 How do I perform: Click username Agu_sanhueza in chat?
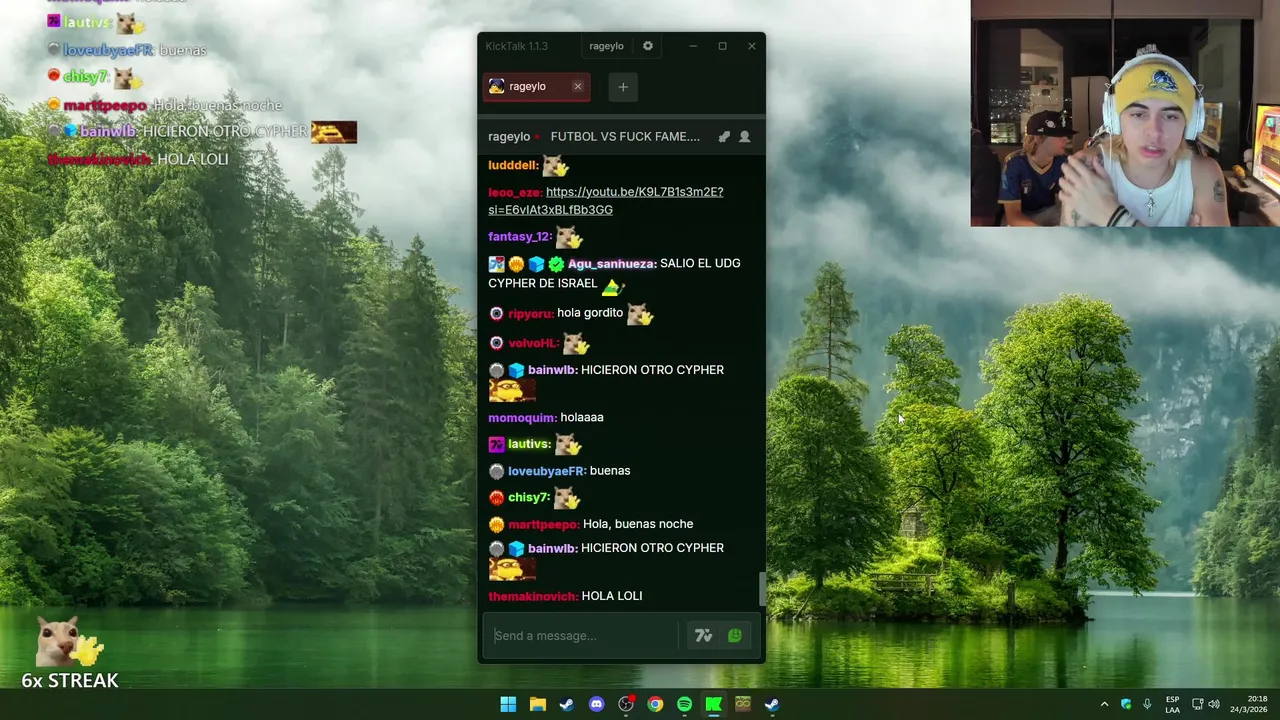(x=611, y=264)
